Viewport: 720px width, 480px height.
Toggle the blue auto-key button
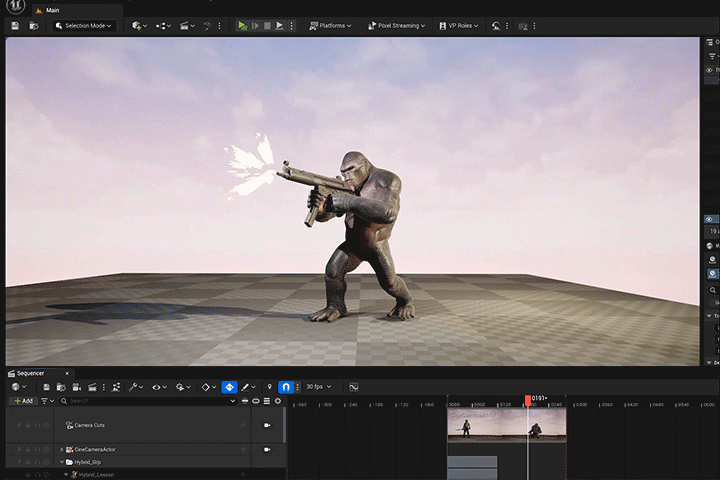coord(230,387)
